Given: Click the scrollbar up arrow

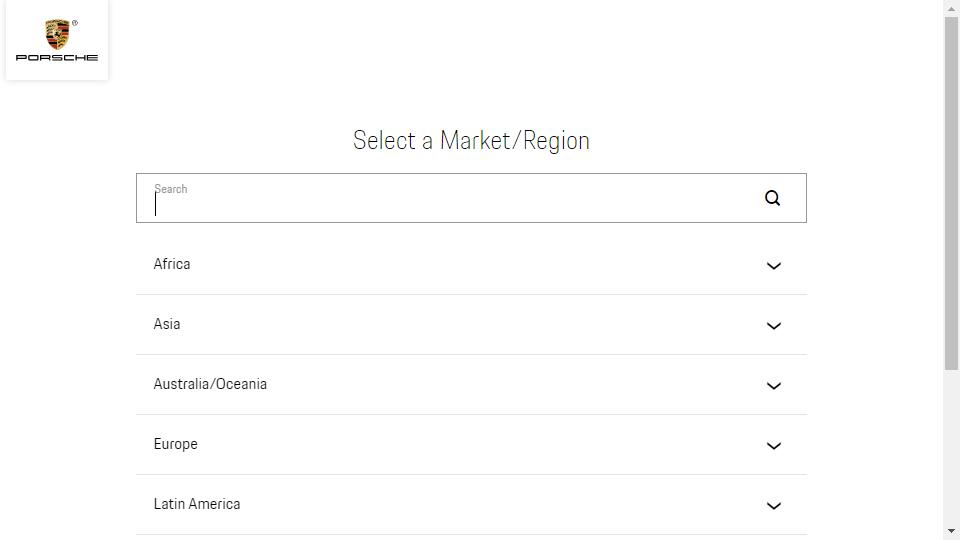Looking at the screenshot, I should click(x=951, y=9).
